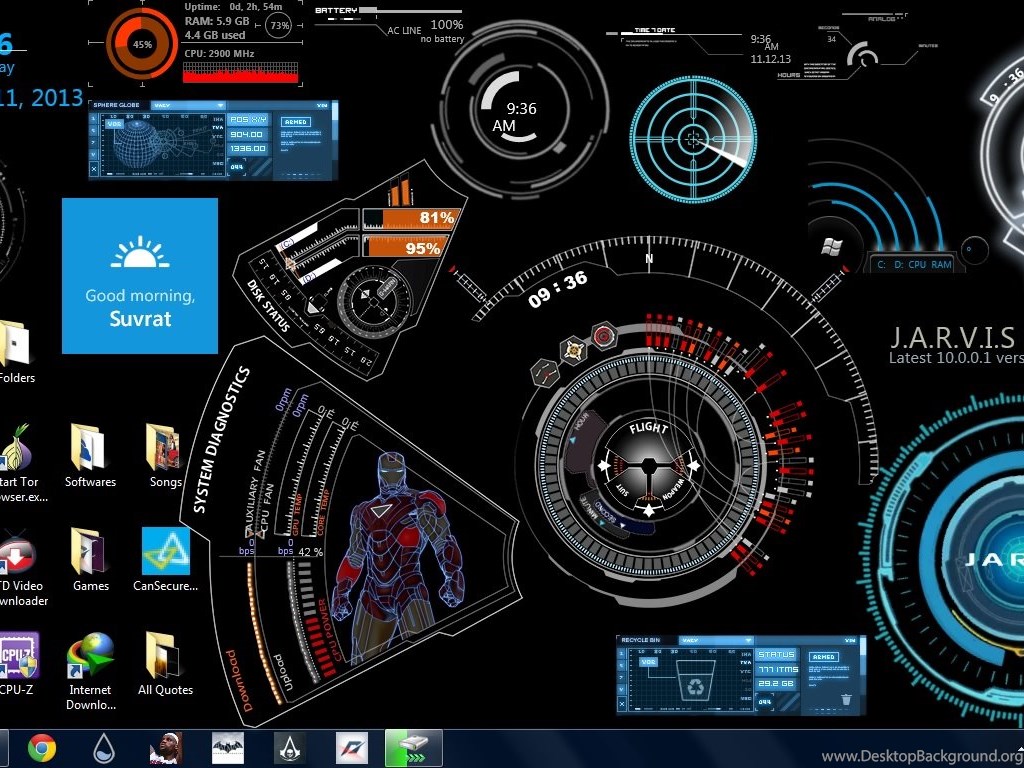This screenshot has height=768, width=1024.
Task: Click the recycle symbol bin graphic
Action: tap(694, 682)
